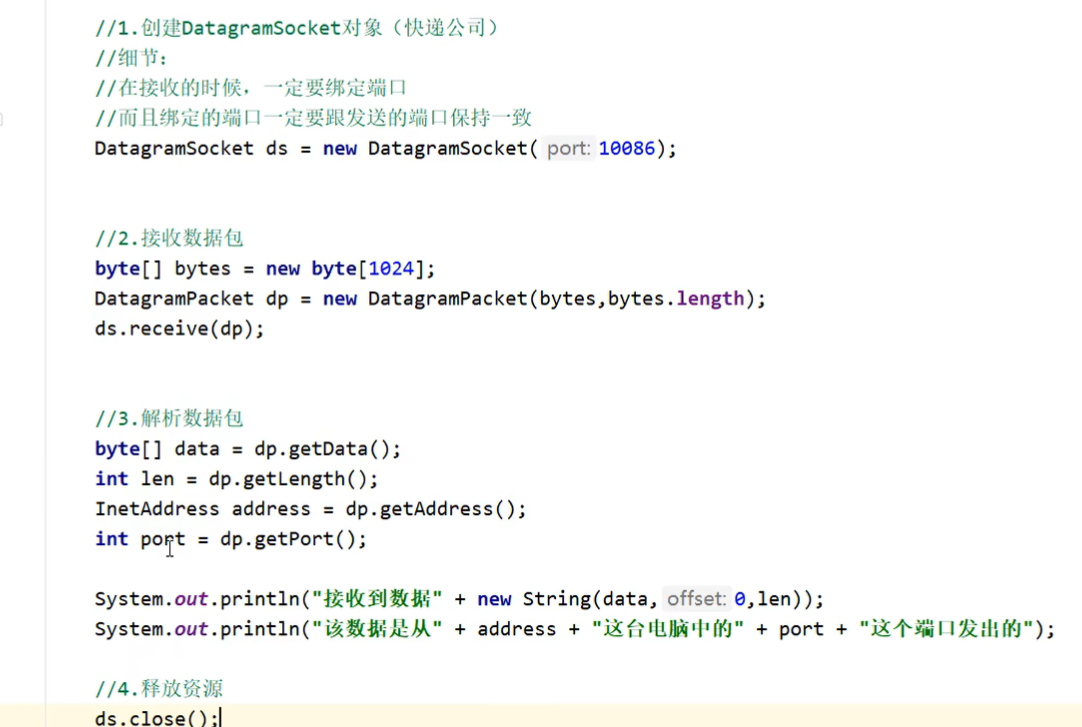Click 'dp.getData()' call
The height and width of the screenshot is (727, 1082).
coord(322,449)
